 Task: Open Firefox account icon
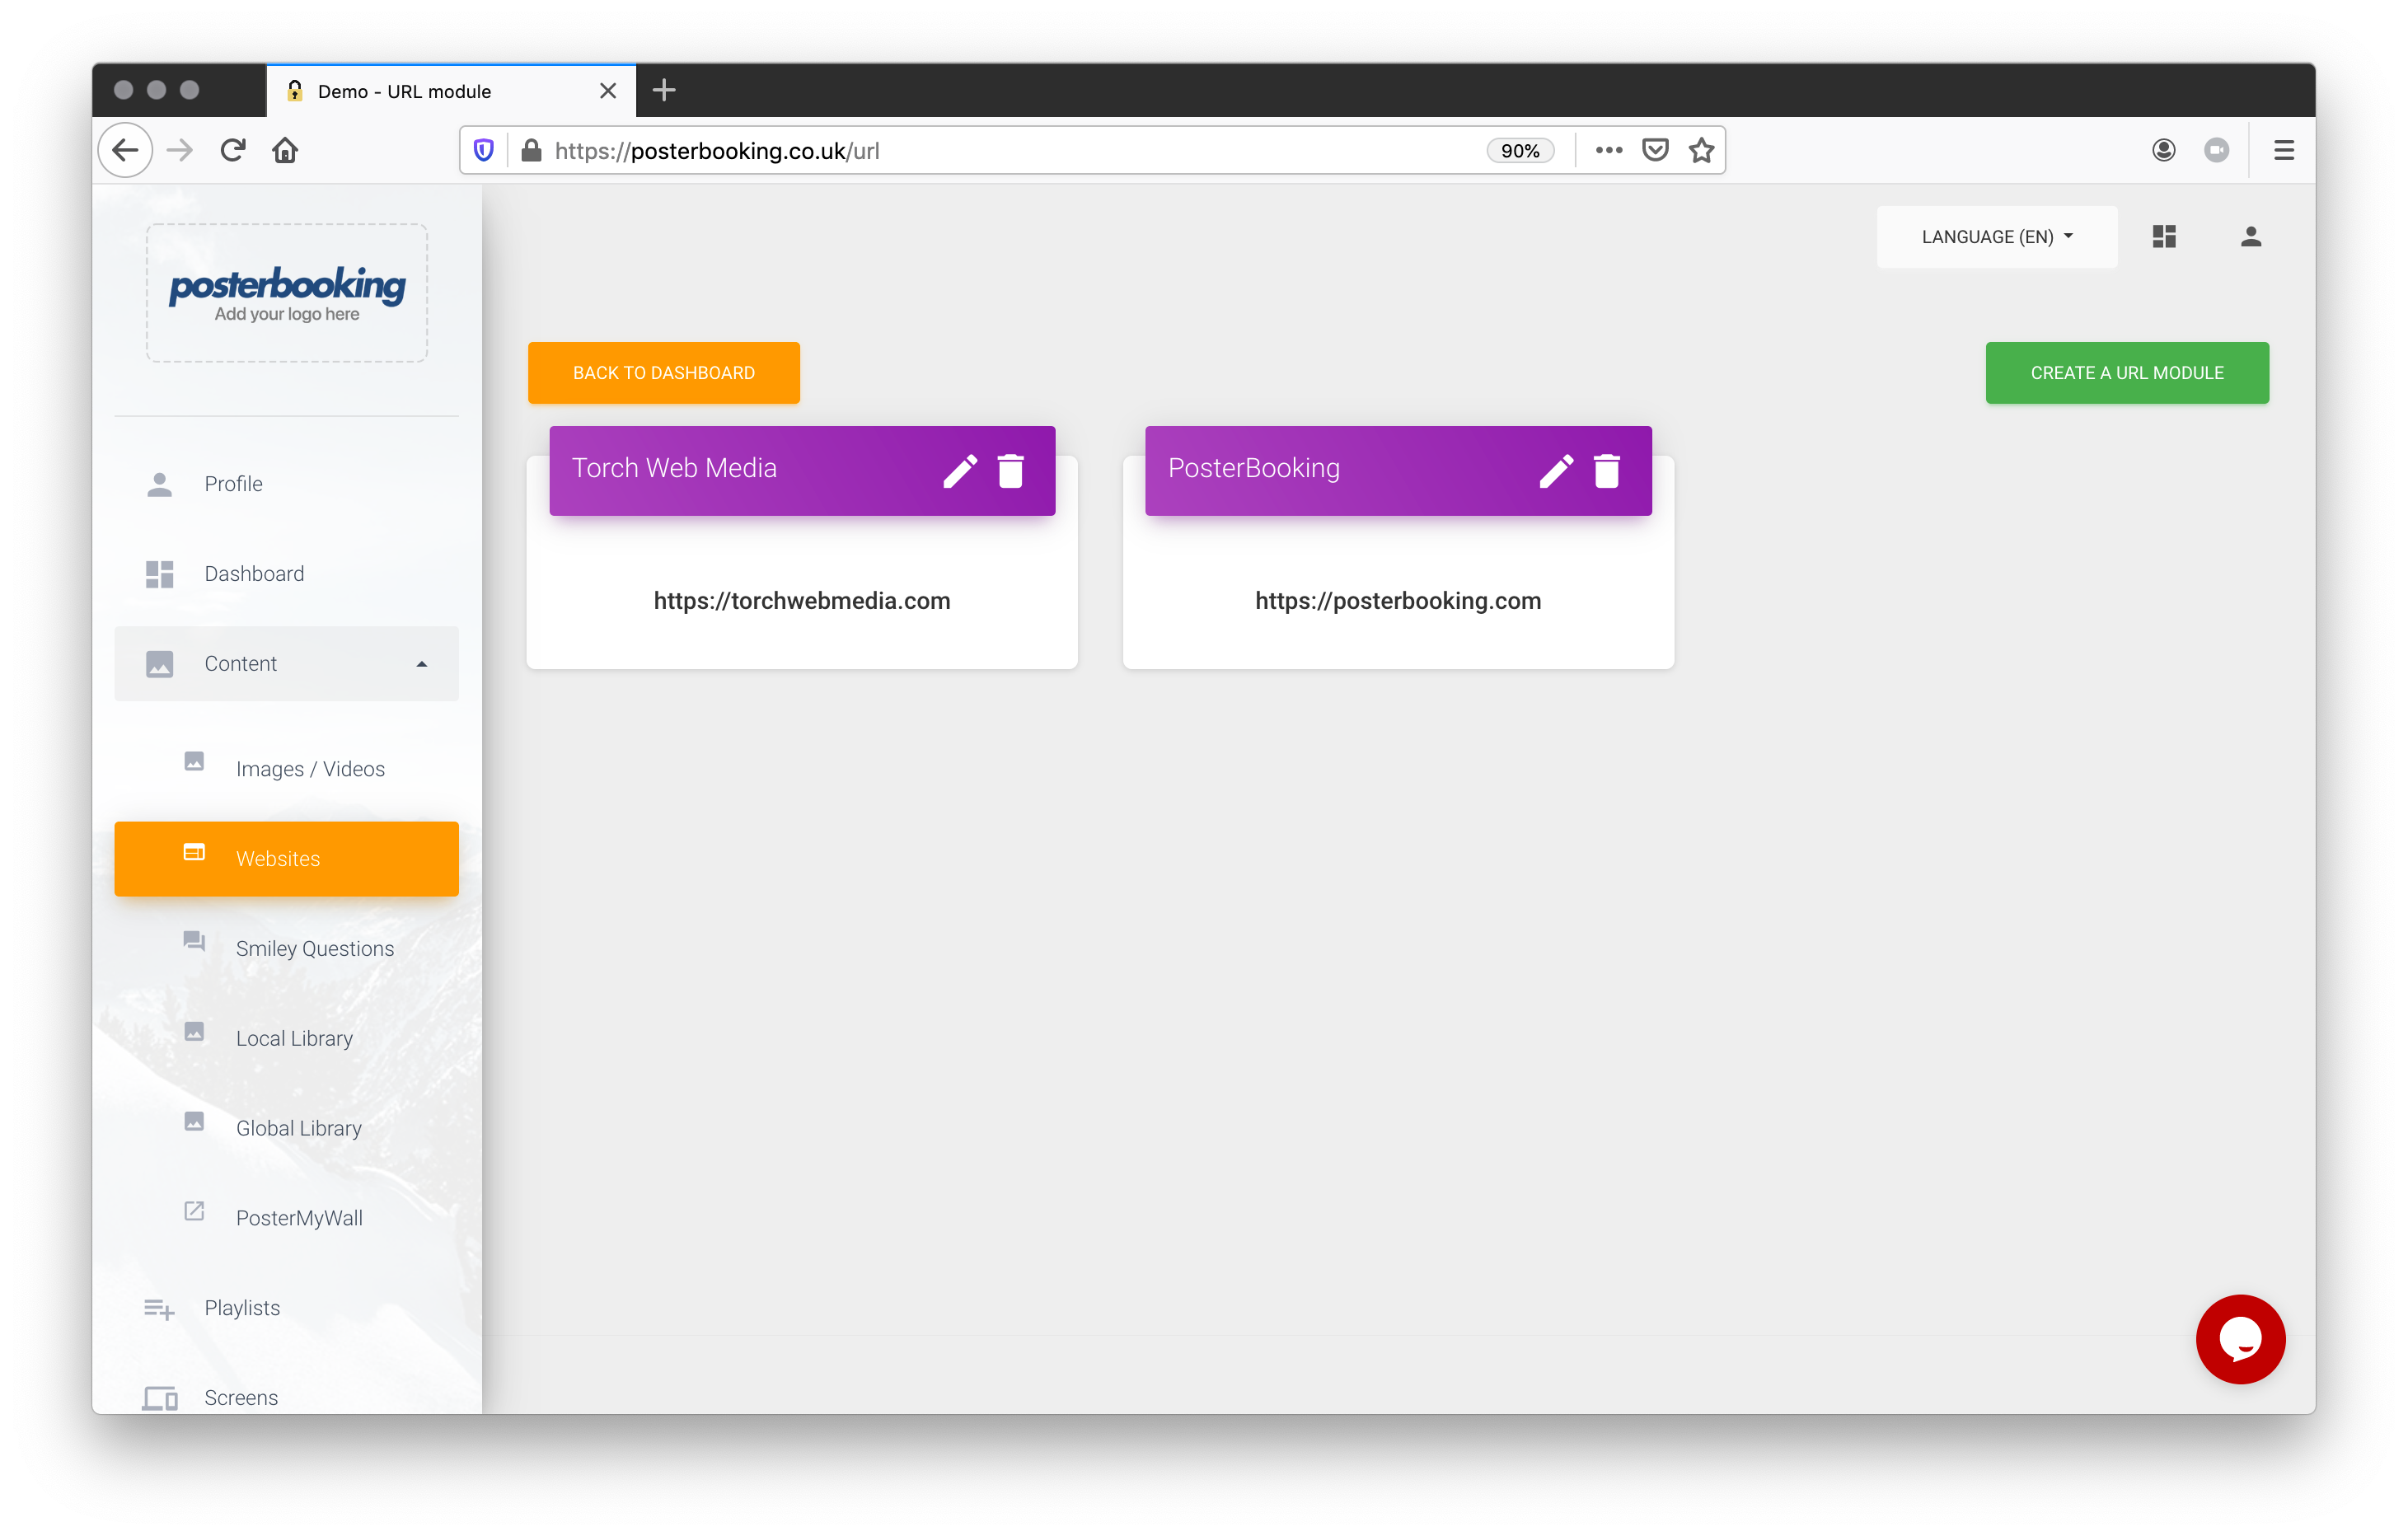click(2164, 150)
